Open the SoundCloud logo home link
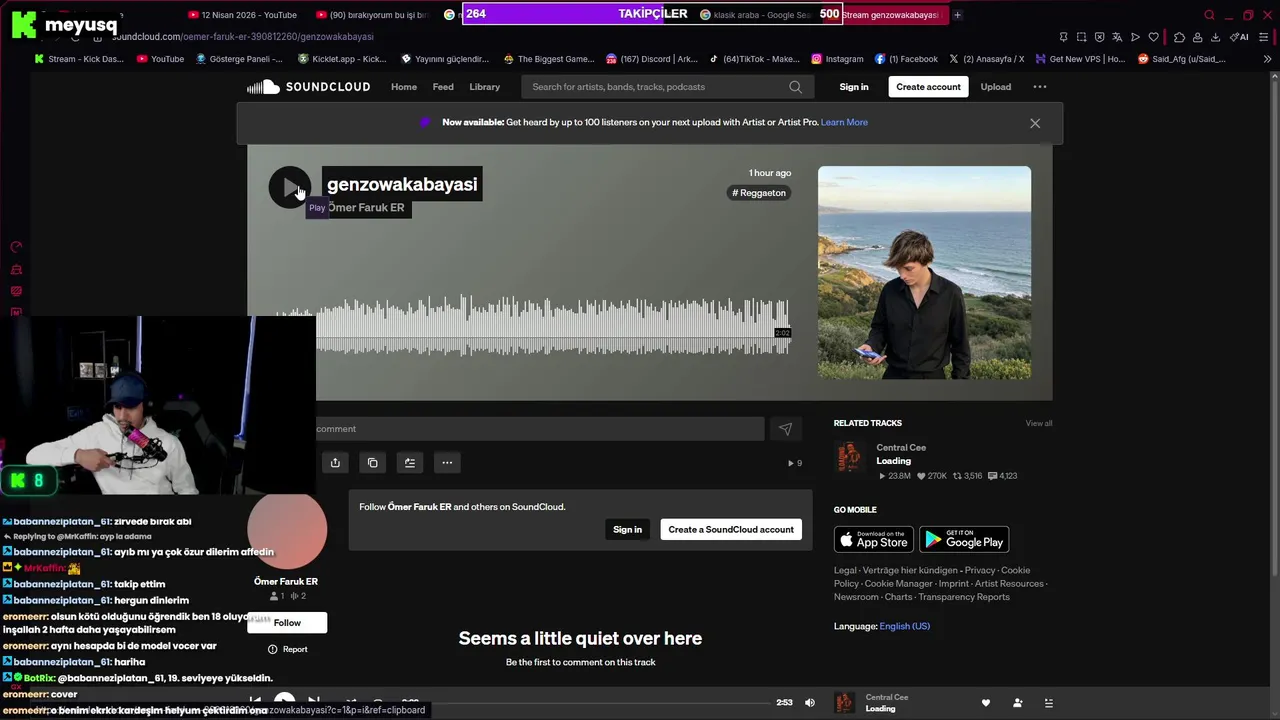The height and width of the screenshot is (720, 1280). click(309, 87)
